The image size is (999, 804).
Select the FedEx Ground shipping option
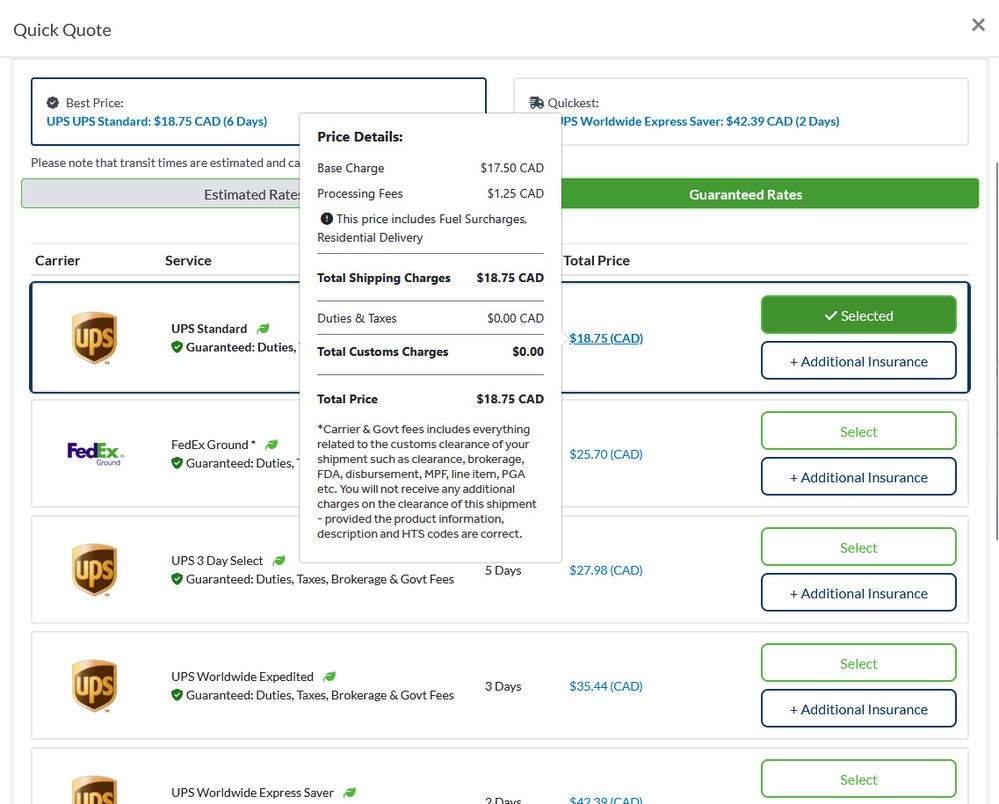[858, 432]
